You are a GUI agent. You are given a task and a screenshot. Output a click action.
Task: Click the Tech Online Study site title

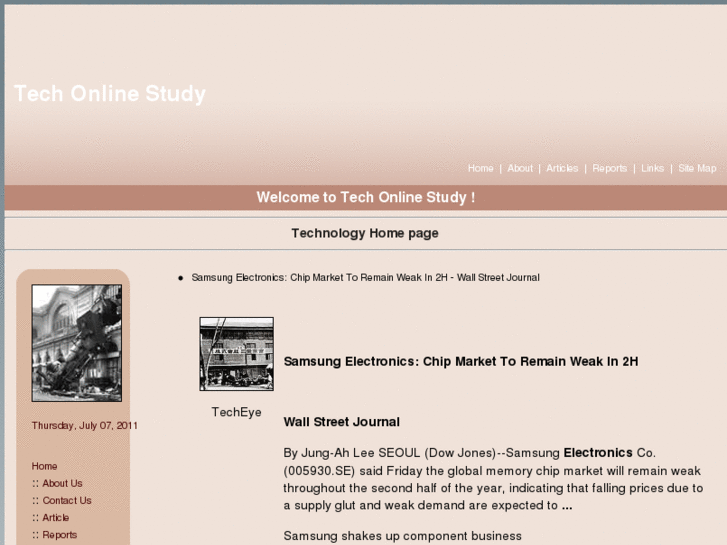click(110, 94)
